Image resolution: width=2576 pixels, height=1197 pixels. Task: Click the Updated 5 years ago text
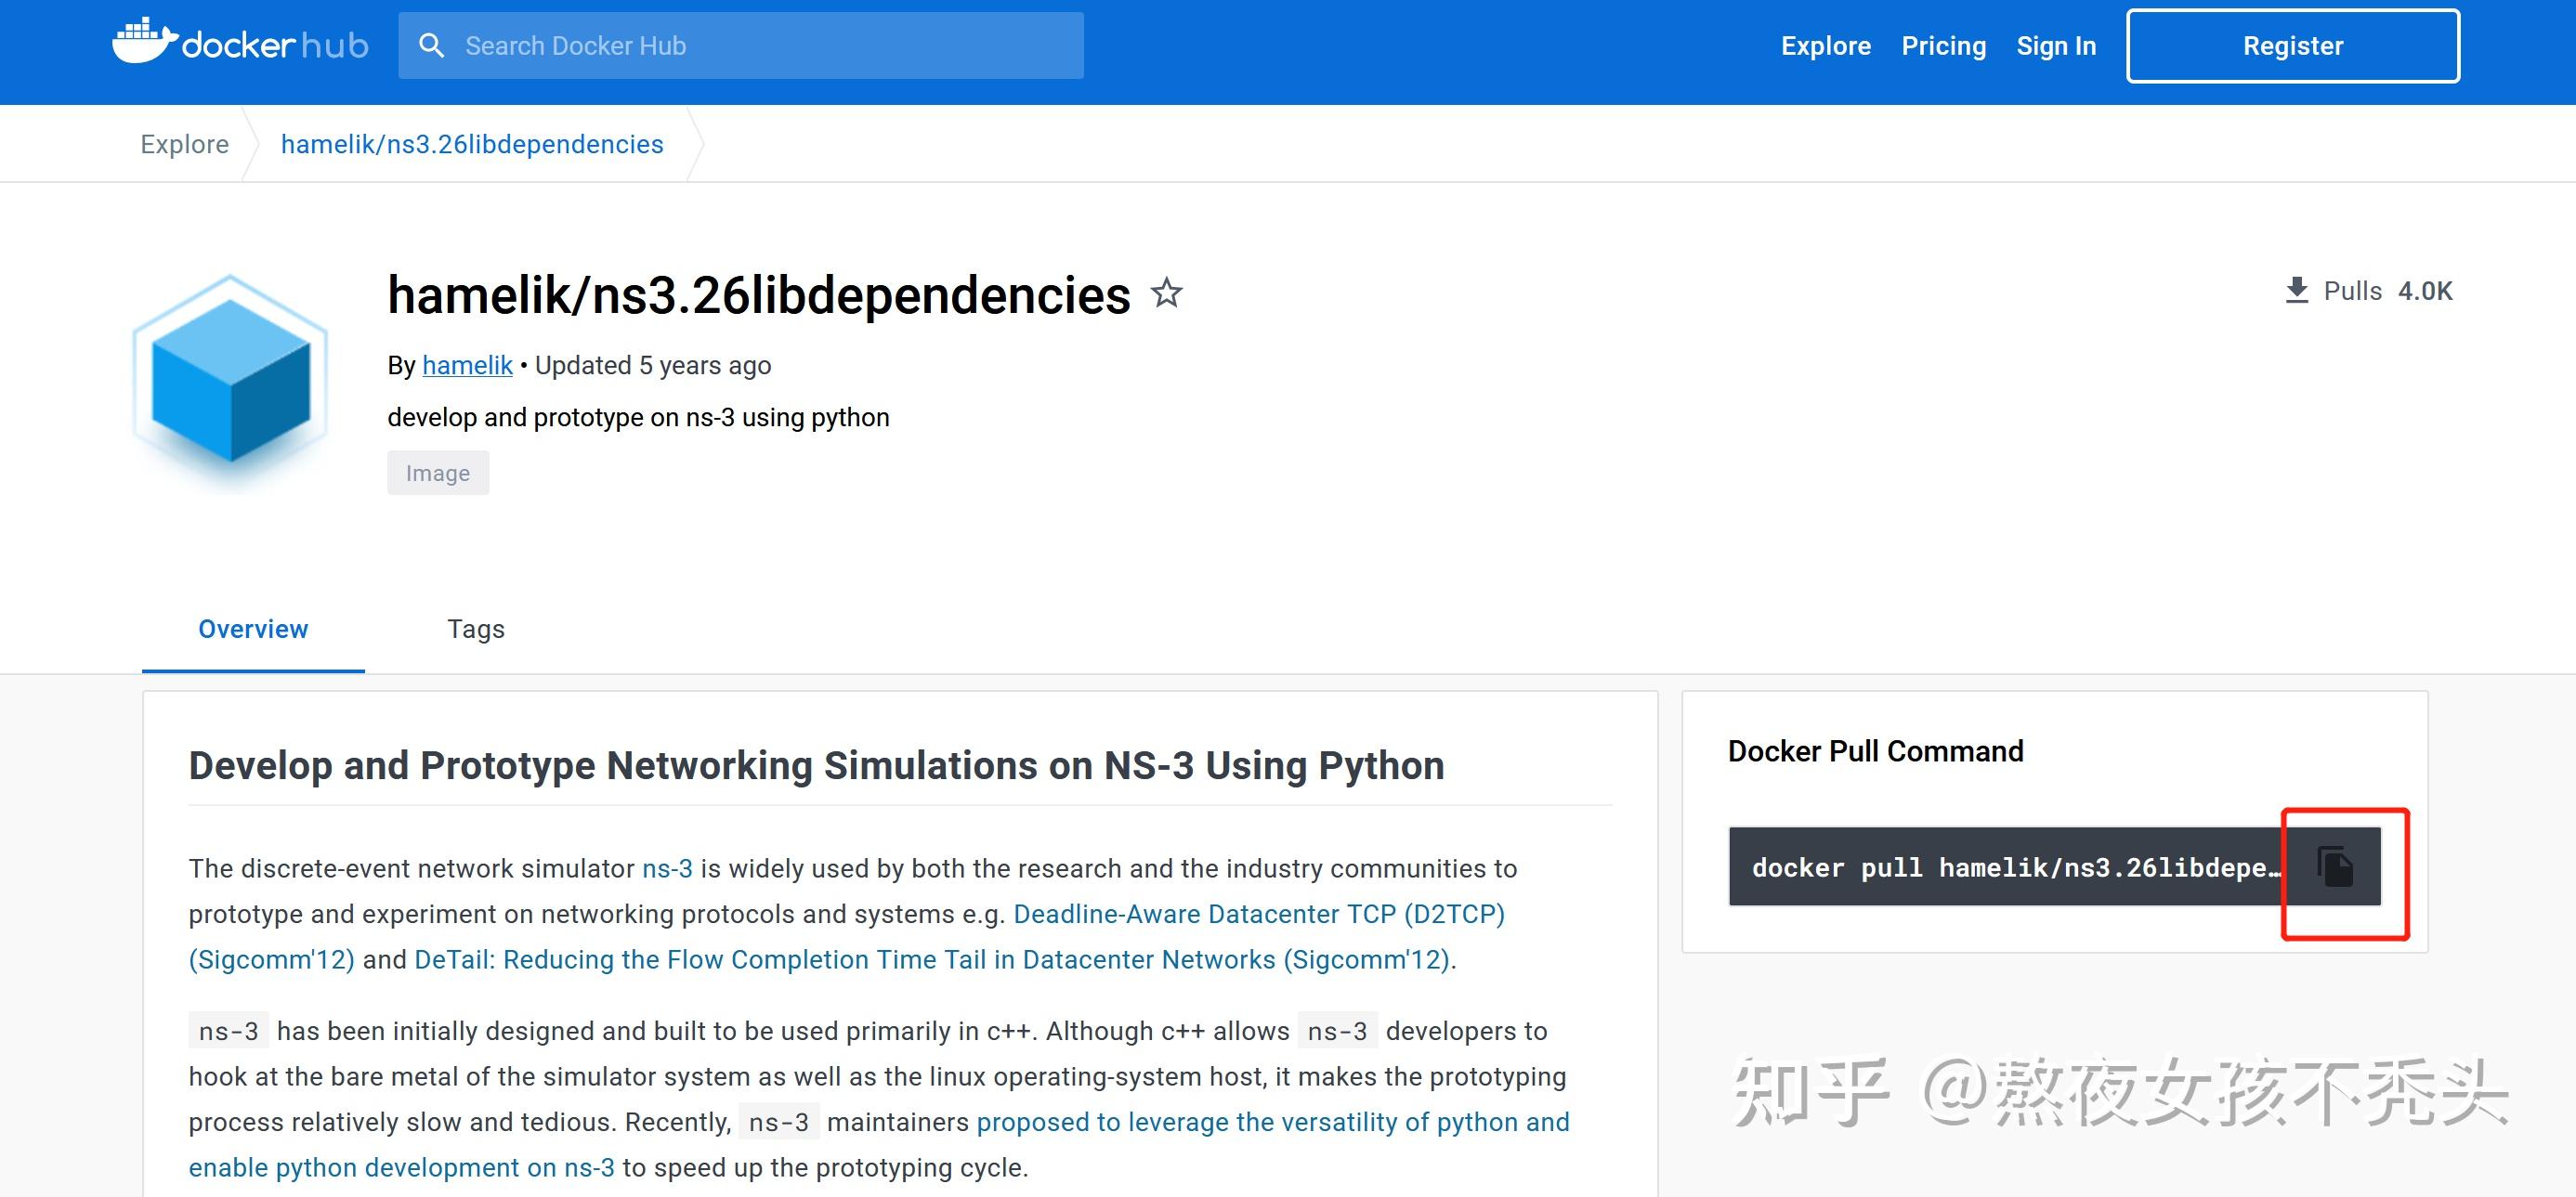click(653, 365)
